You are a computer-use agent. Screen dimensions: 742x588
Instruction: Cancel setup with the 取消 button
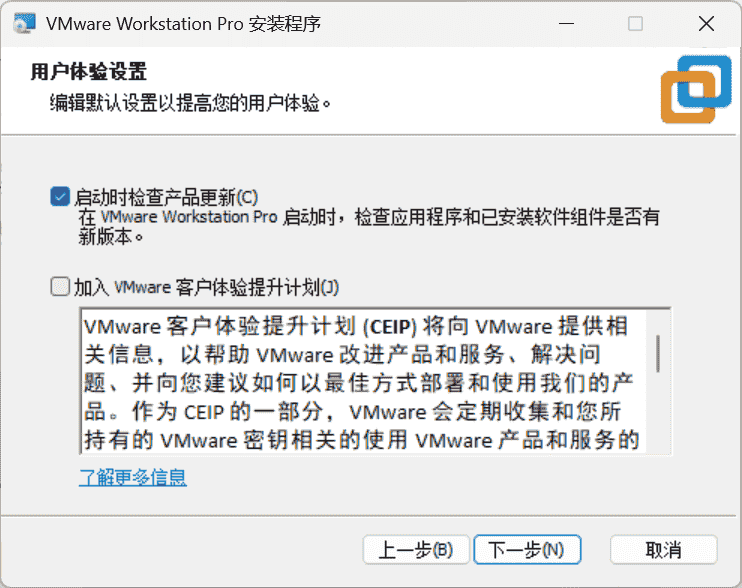[x=663, y=550]
